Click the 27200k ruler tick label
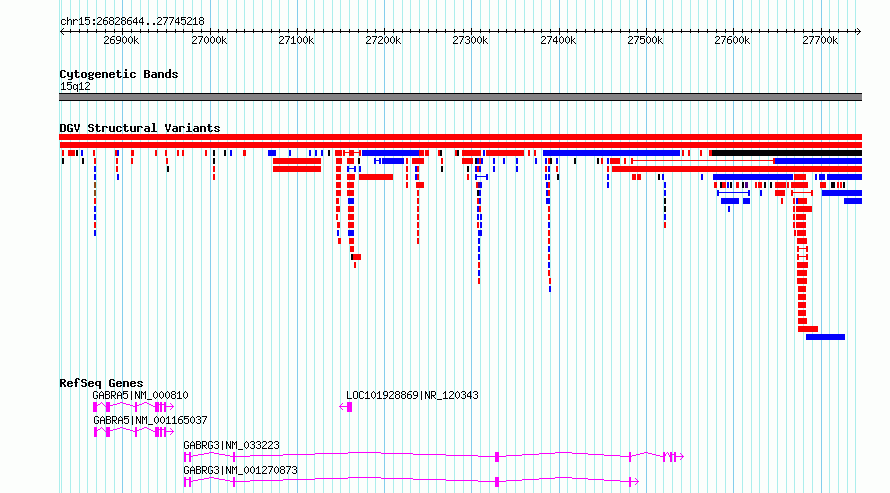 [383, 40]
